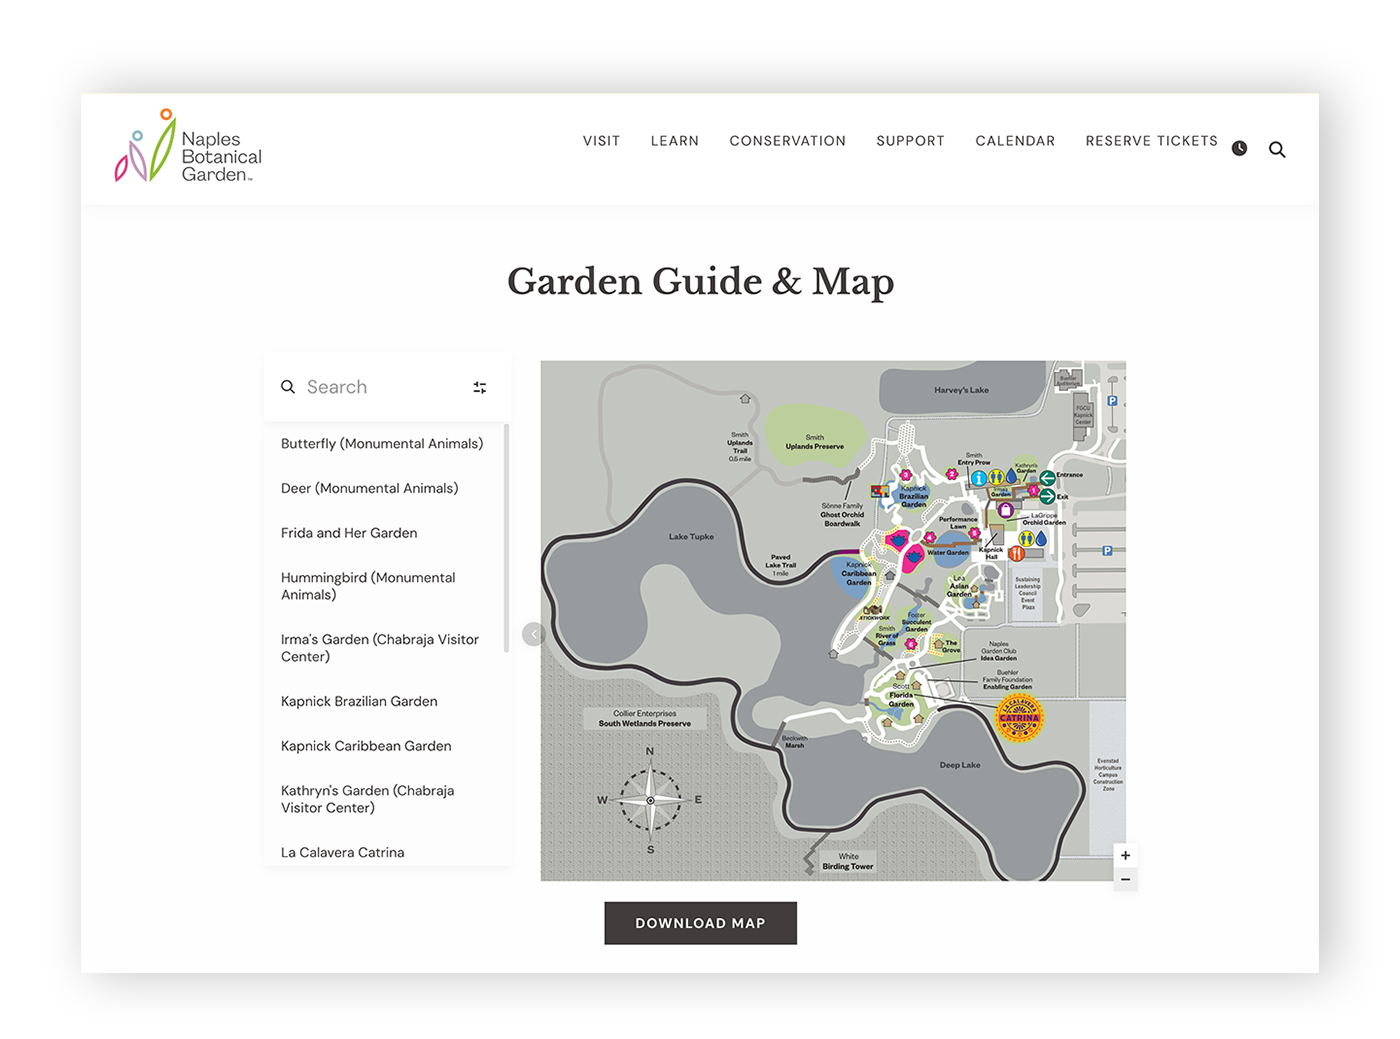This screenshot has height=1039, width=1400.
Task: Click the blue drinking fountain droplet icon on the map
Action: point(1010,476)
